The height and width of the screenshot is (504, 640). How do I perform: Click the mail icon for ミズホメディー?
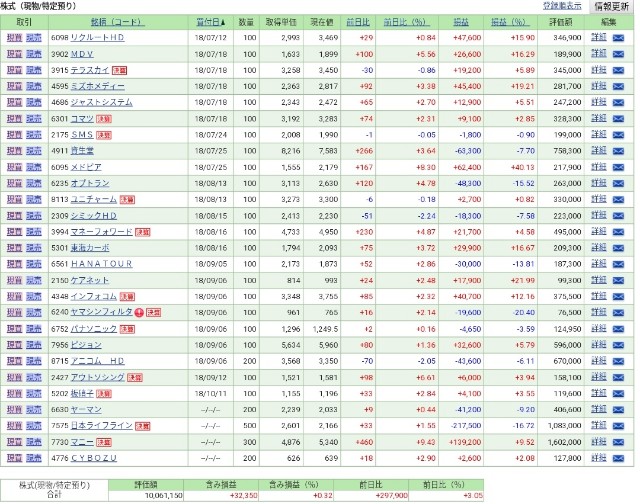(x=618, y=86)
